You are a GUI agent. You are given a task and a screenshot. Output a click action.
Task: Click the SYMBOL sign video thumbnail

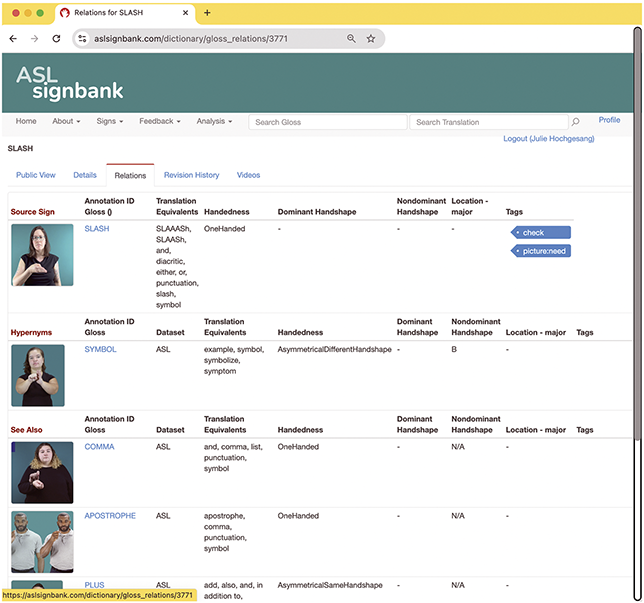click(38, 375)
